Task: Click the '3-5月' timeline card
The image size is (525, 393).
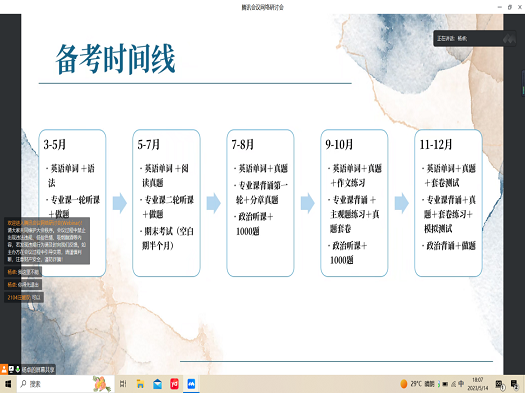Action: click(x=72, y=203)
